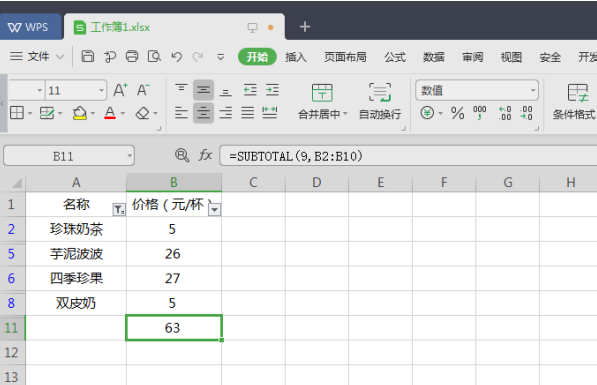Align text left
The height and width of the screenshot is (385, 597).
pos(181,113)
